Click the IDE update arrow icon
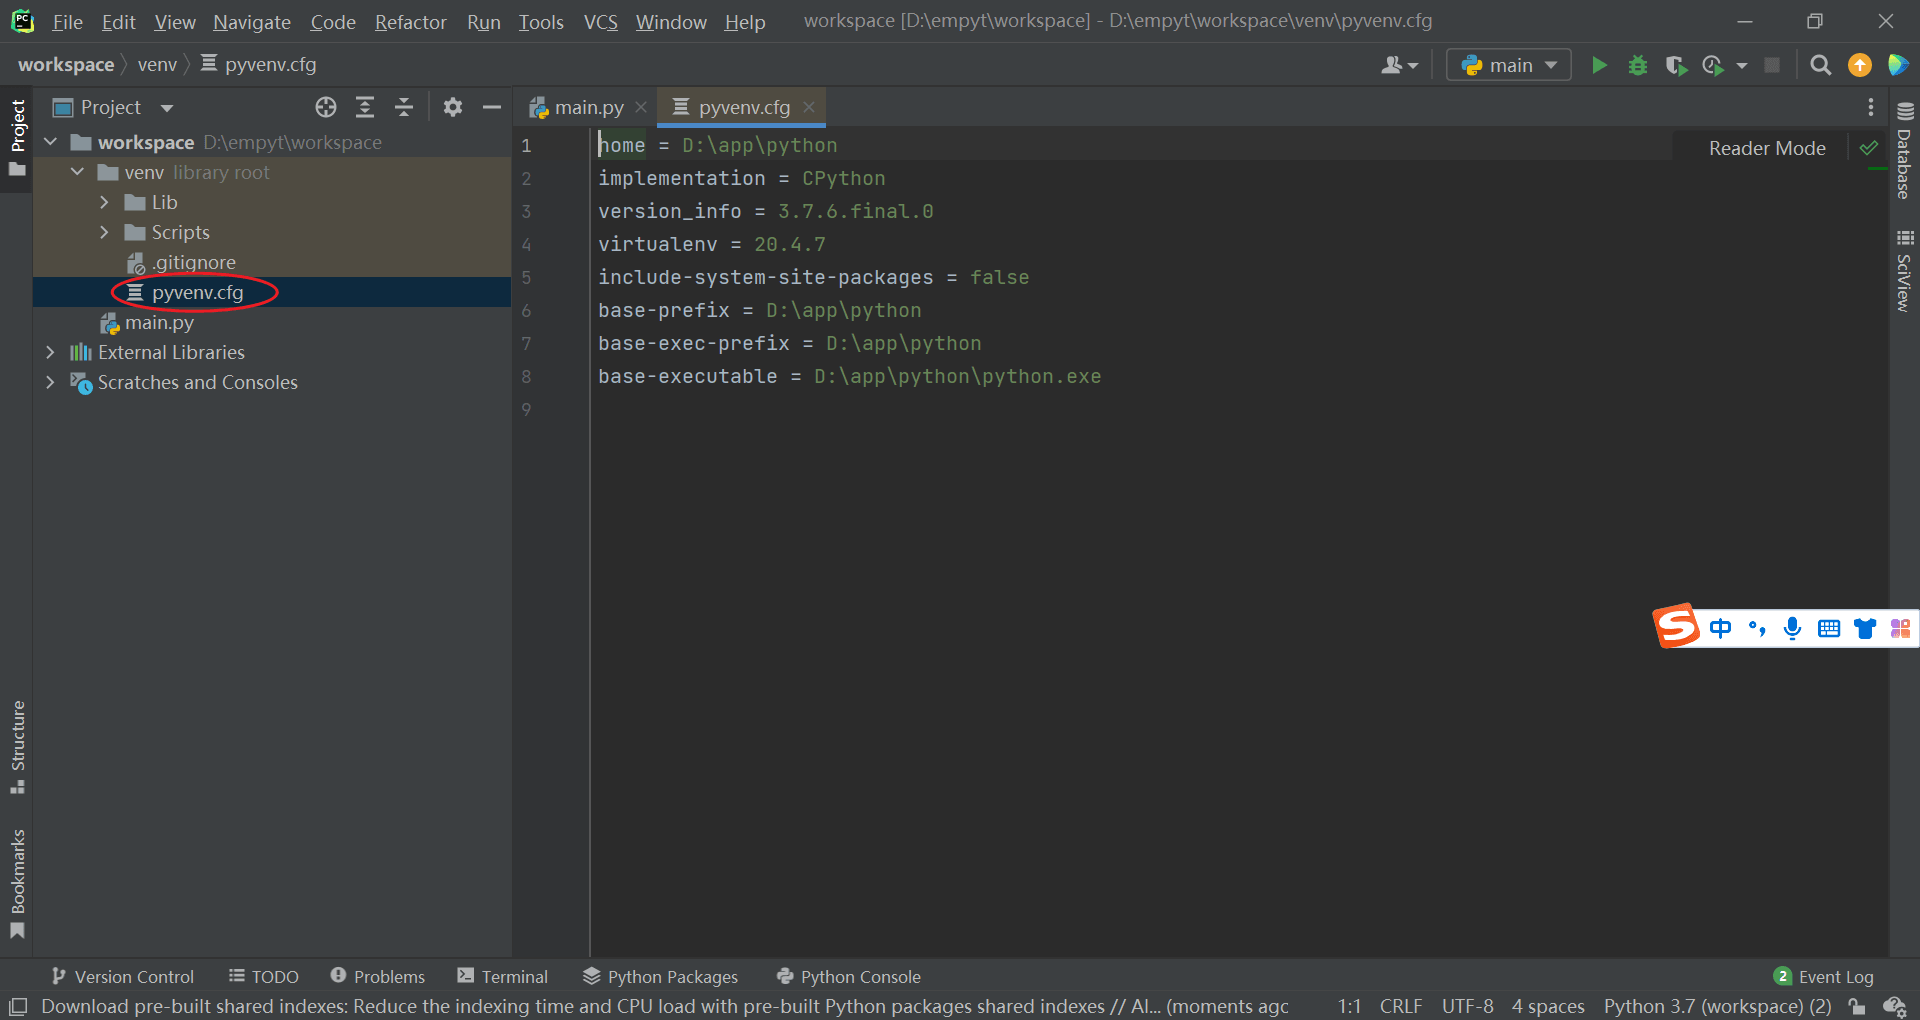This screenshot has height=1020, width=1920. 1860,65
